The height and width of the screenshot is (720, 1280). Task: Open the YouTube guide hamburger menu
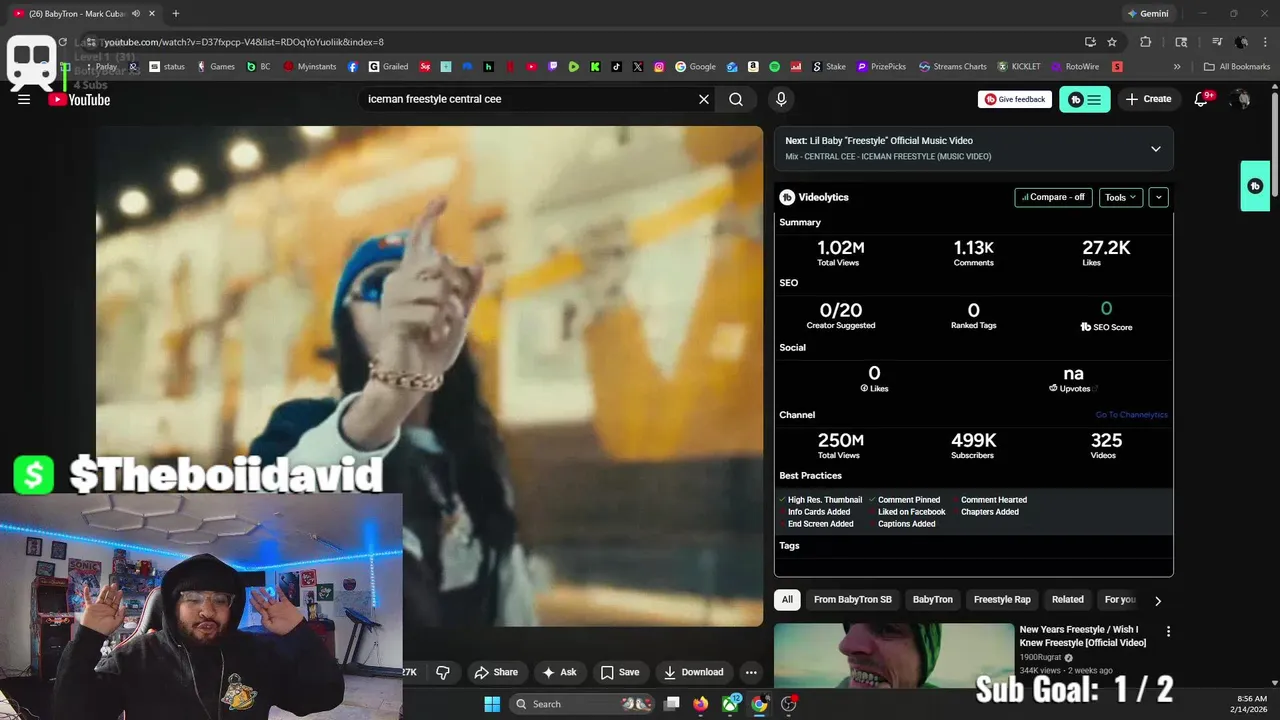(24, 99)
